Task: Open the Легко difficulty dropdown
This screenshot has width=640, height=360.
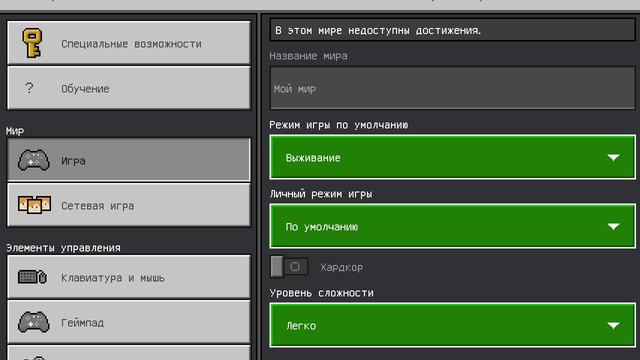Action: tap(452, 325)
